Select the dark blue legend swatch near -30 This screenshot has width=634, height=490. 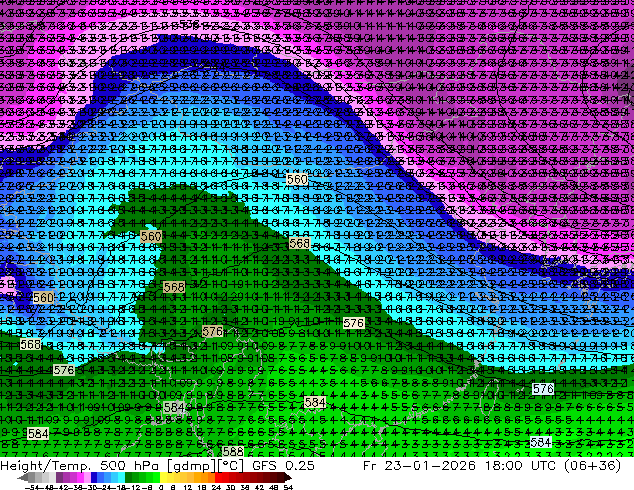coord(94,478)
